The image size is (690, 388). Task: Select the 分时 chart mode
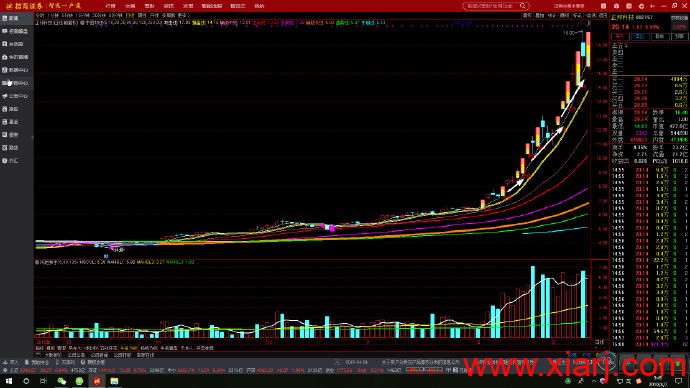pos(40,15)
